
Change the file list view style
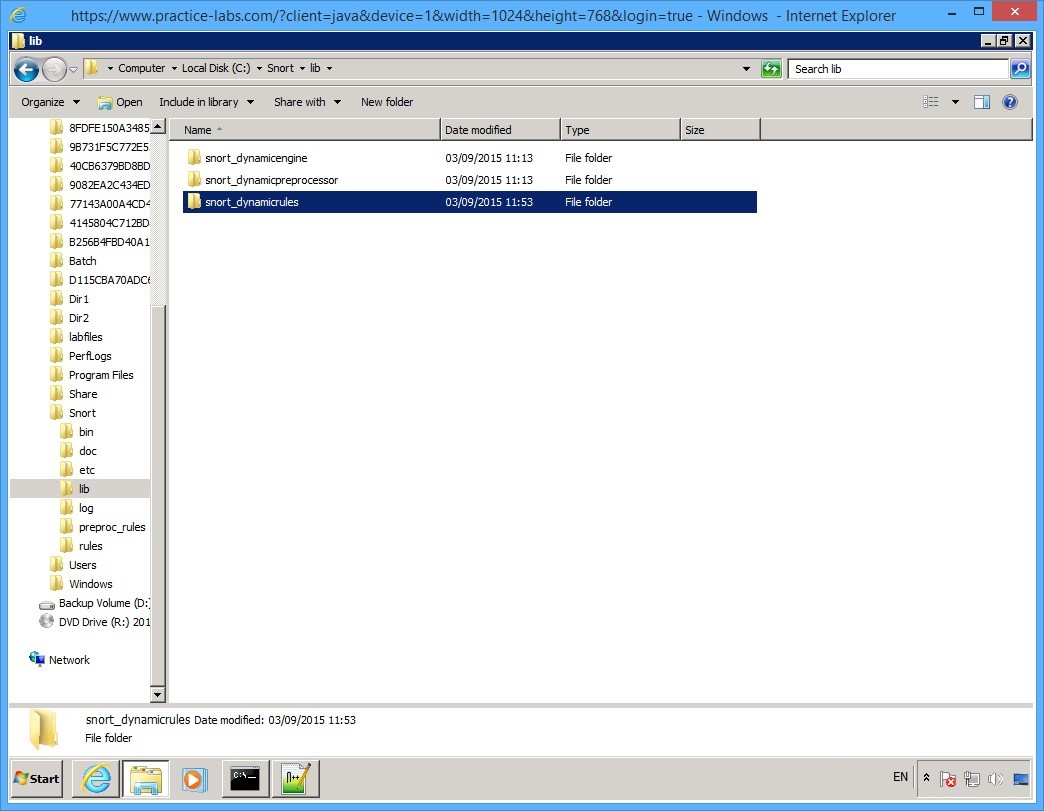coord(930,101)
